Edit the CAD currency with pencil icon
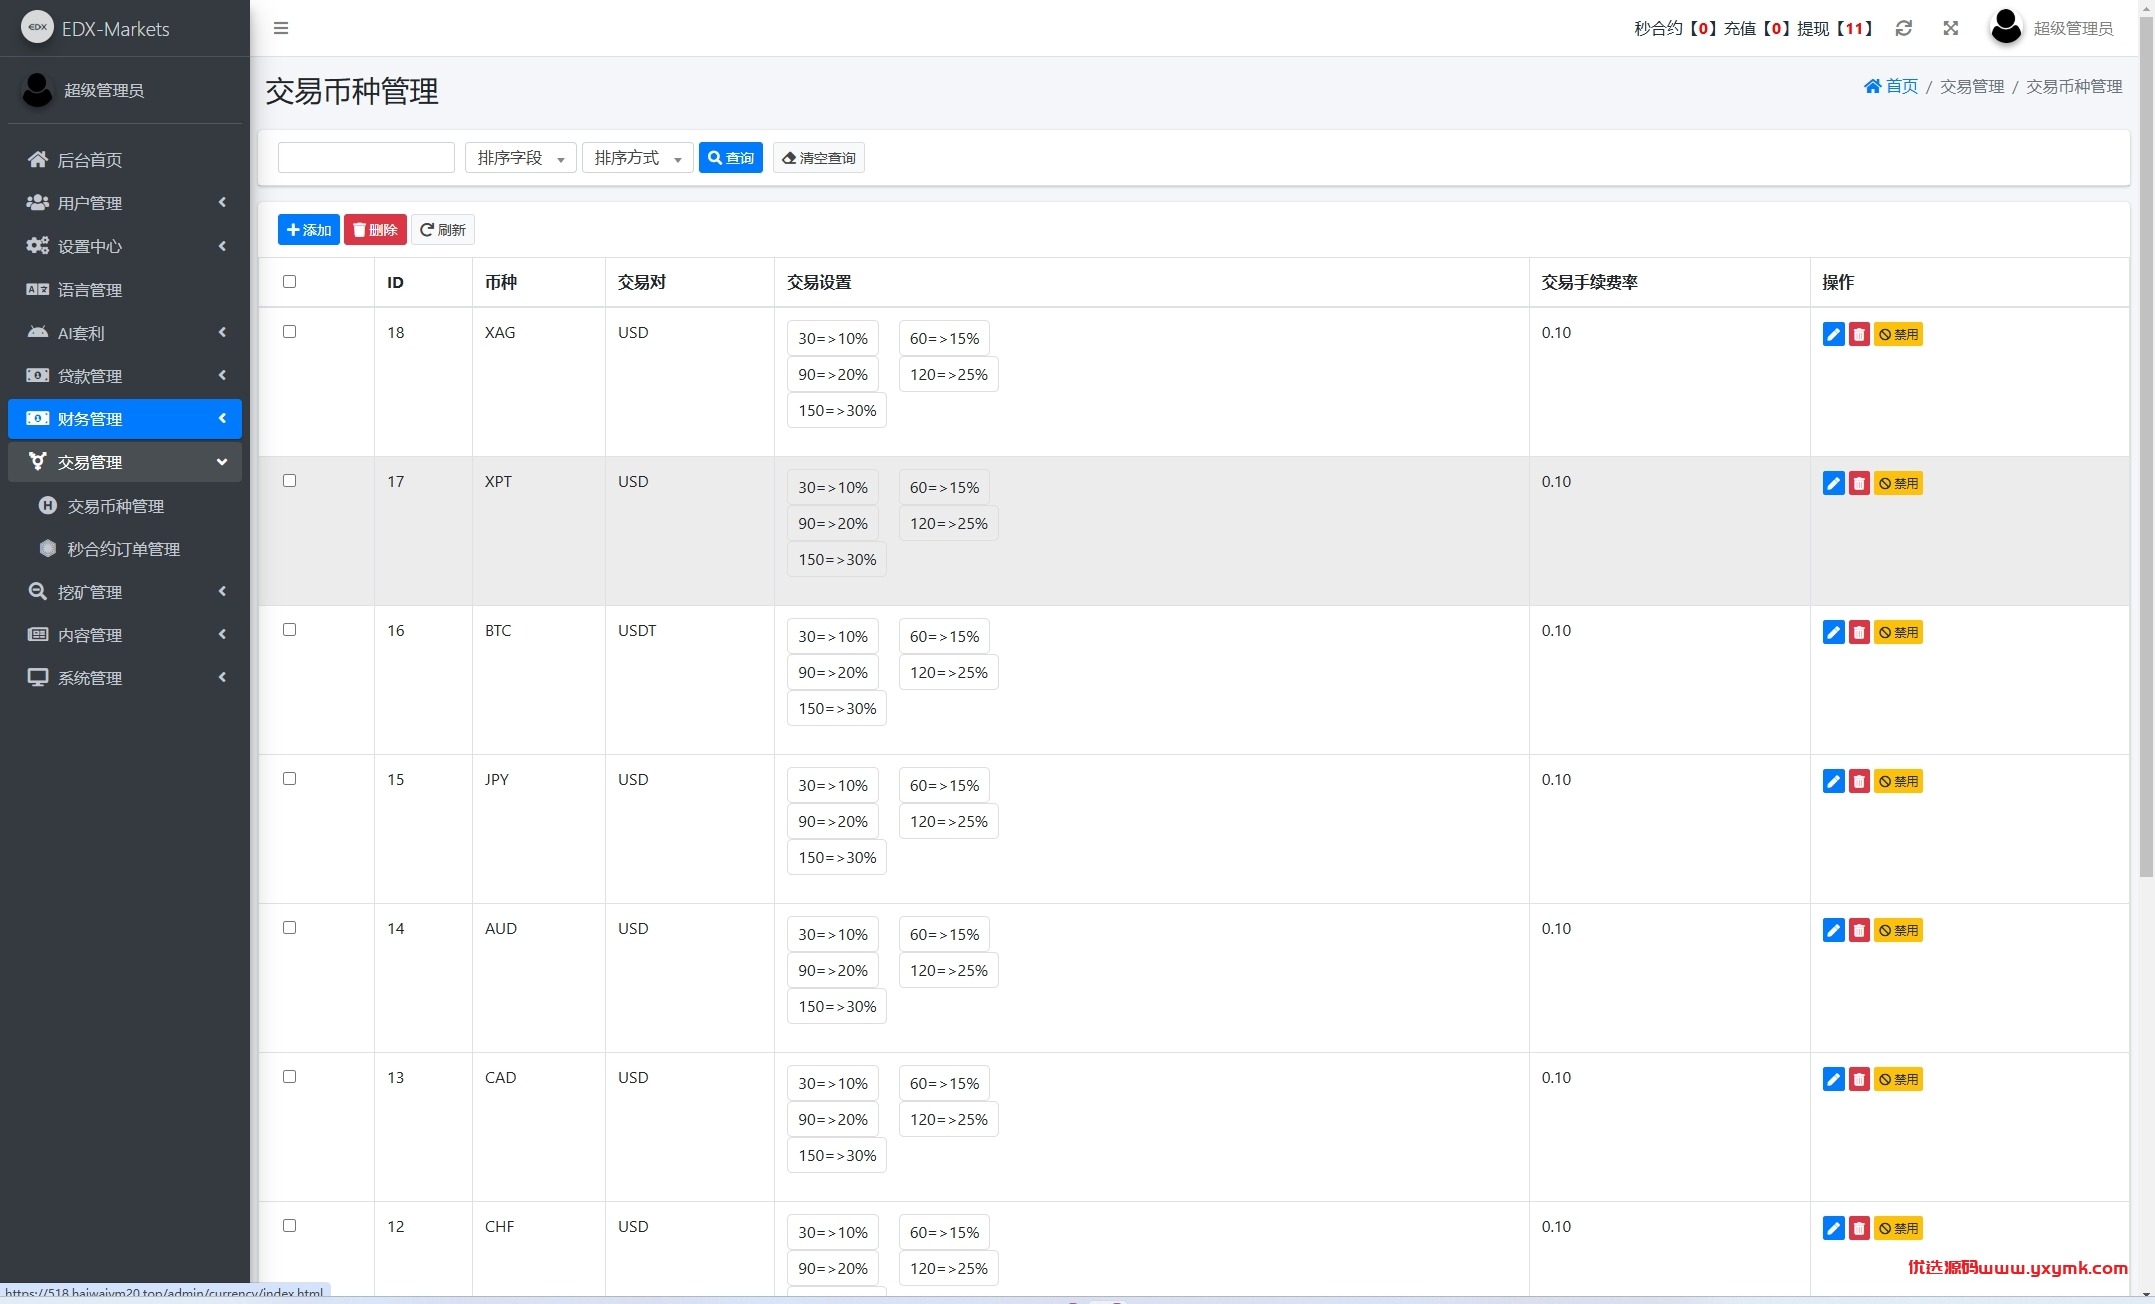The height and width of the screenshot is (1304, 2155). 1833,1079
